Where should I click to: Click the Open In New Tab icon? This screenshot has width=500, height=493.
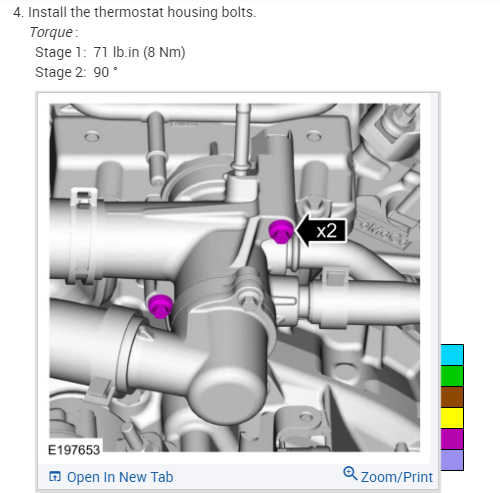click(55, 476)
